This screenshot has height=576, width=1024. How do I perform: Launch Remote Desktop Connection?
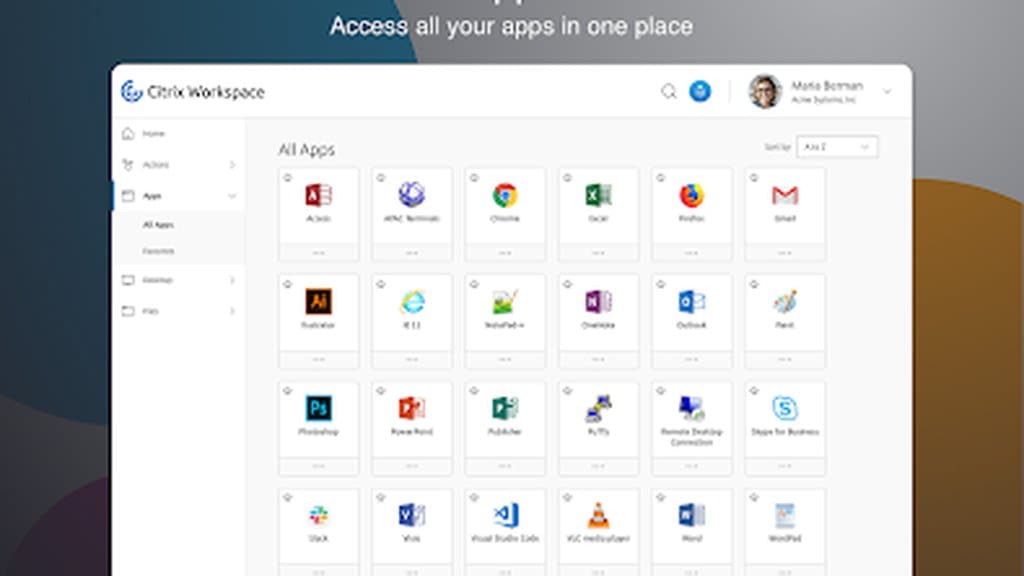(692, 408)
